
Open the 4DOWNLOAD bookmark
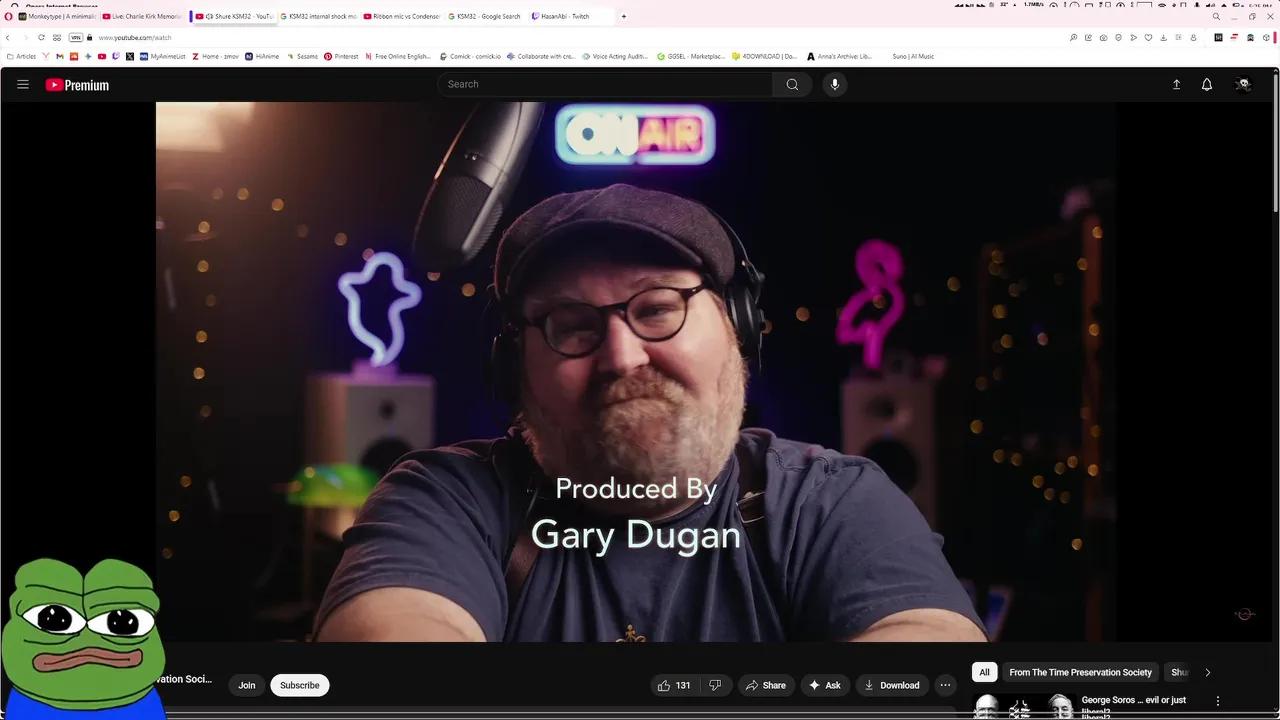point(764,57)
